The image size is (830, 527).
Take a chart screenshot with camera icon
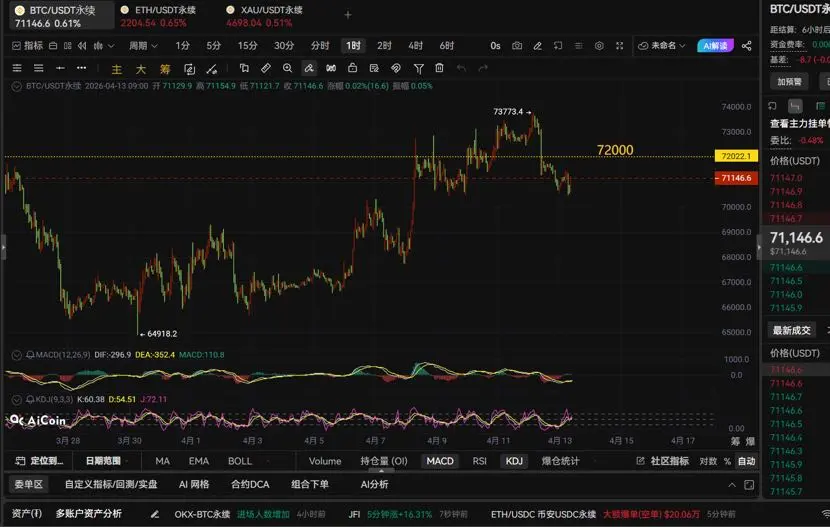(517, 46)
